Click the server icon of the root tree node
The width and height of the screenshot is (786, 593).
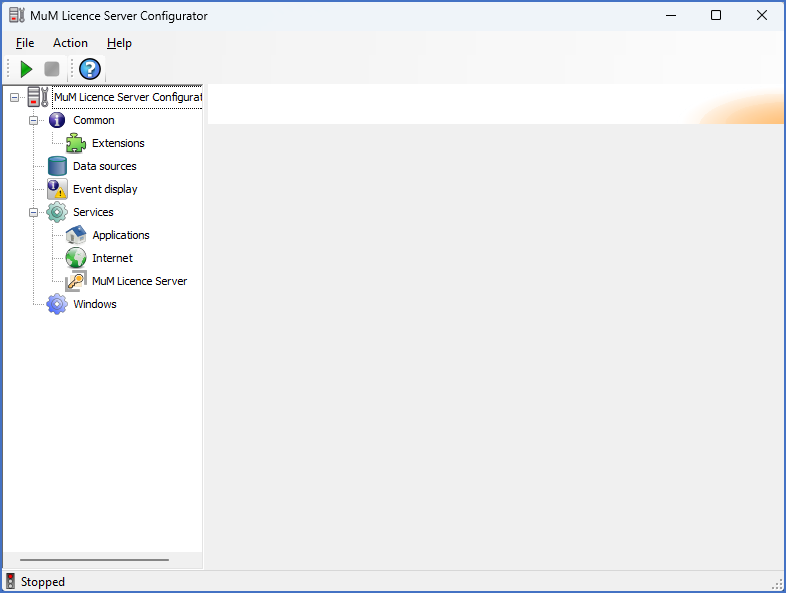point(38,97)
